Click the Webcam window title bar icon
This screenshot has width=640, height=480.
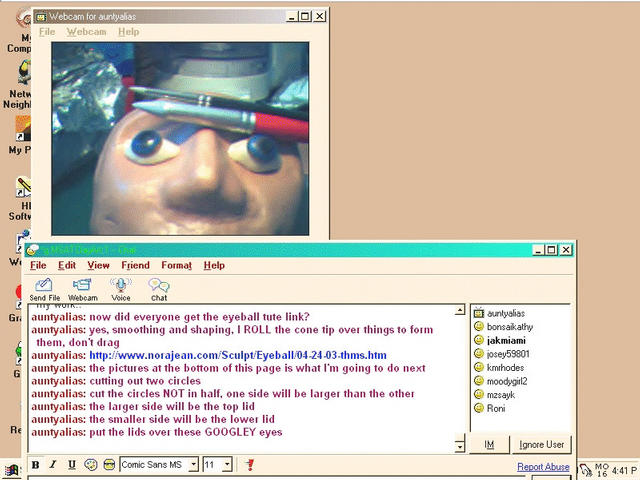(41, 17)
